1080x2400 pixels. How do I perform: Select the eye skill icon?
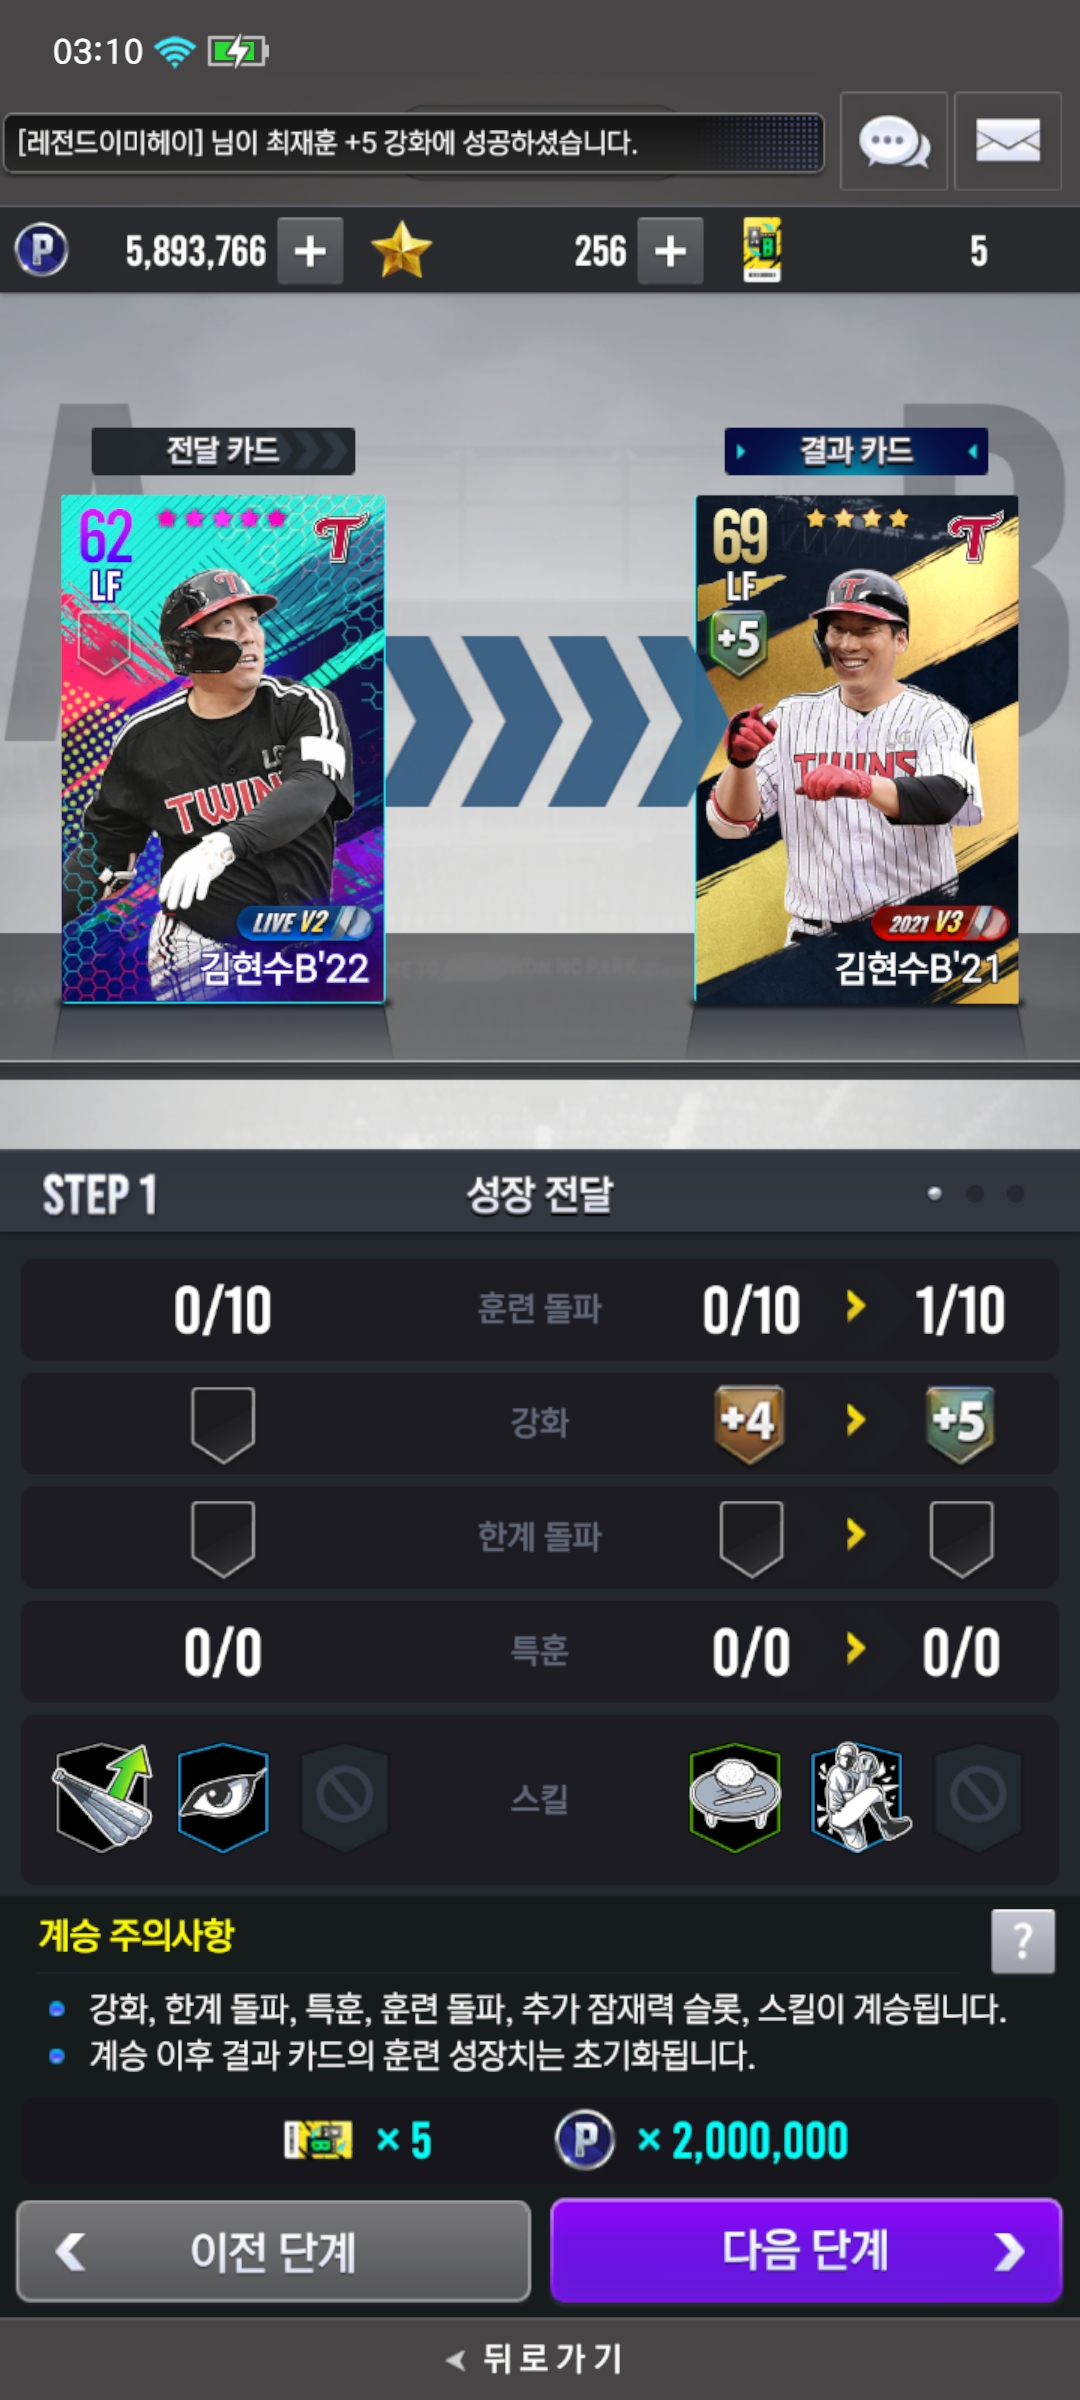[223, 1798]
